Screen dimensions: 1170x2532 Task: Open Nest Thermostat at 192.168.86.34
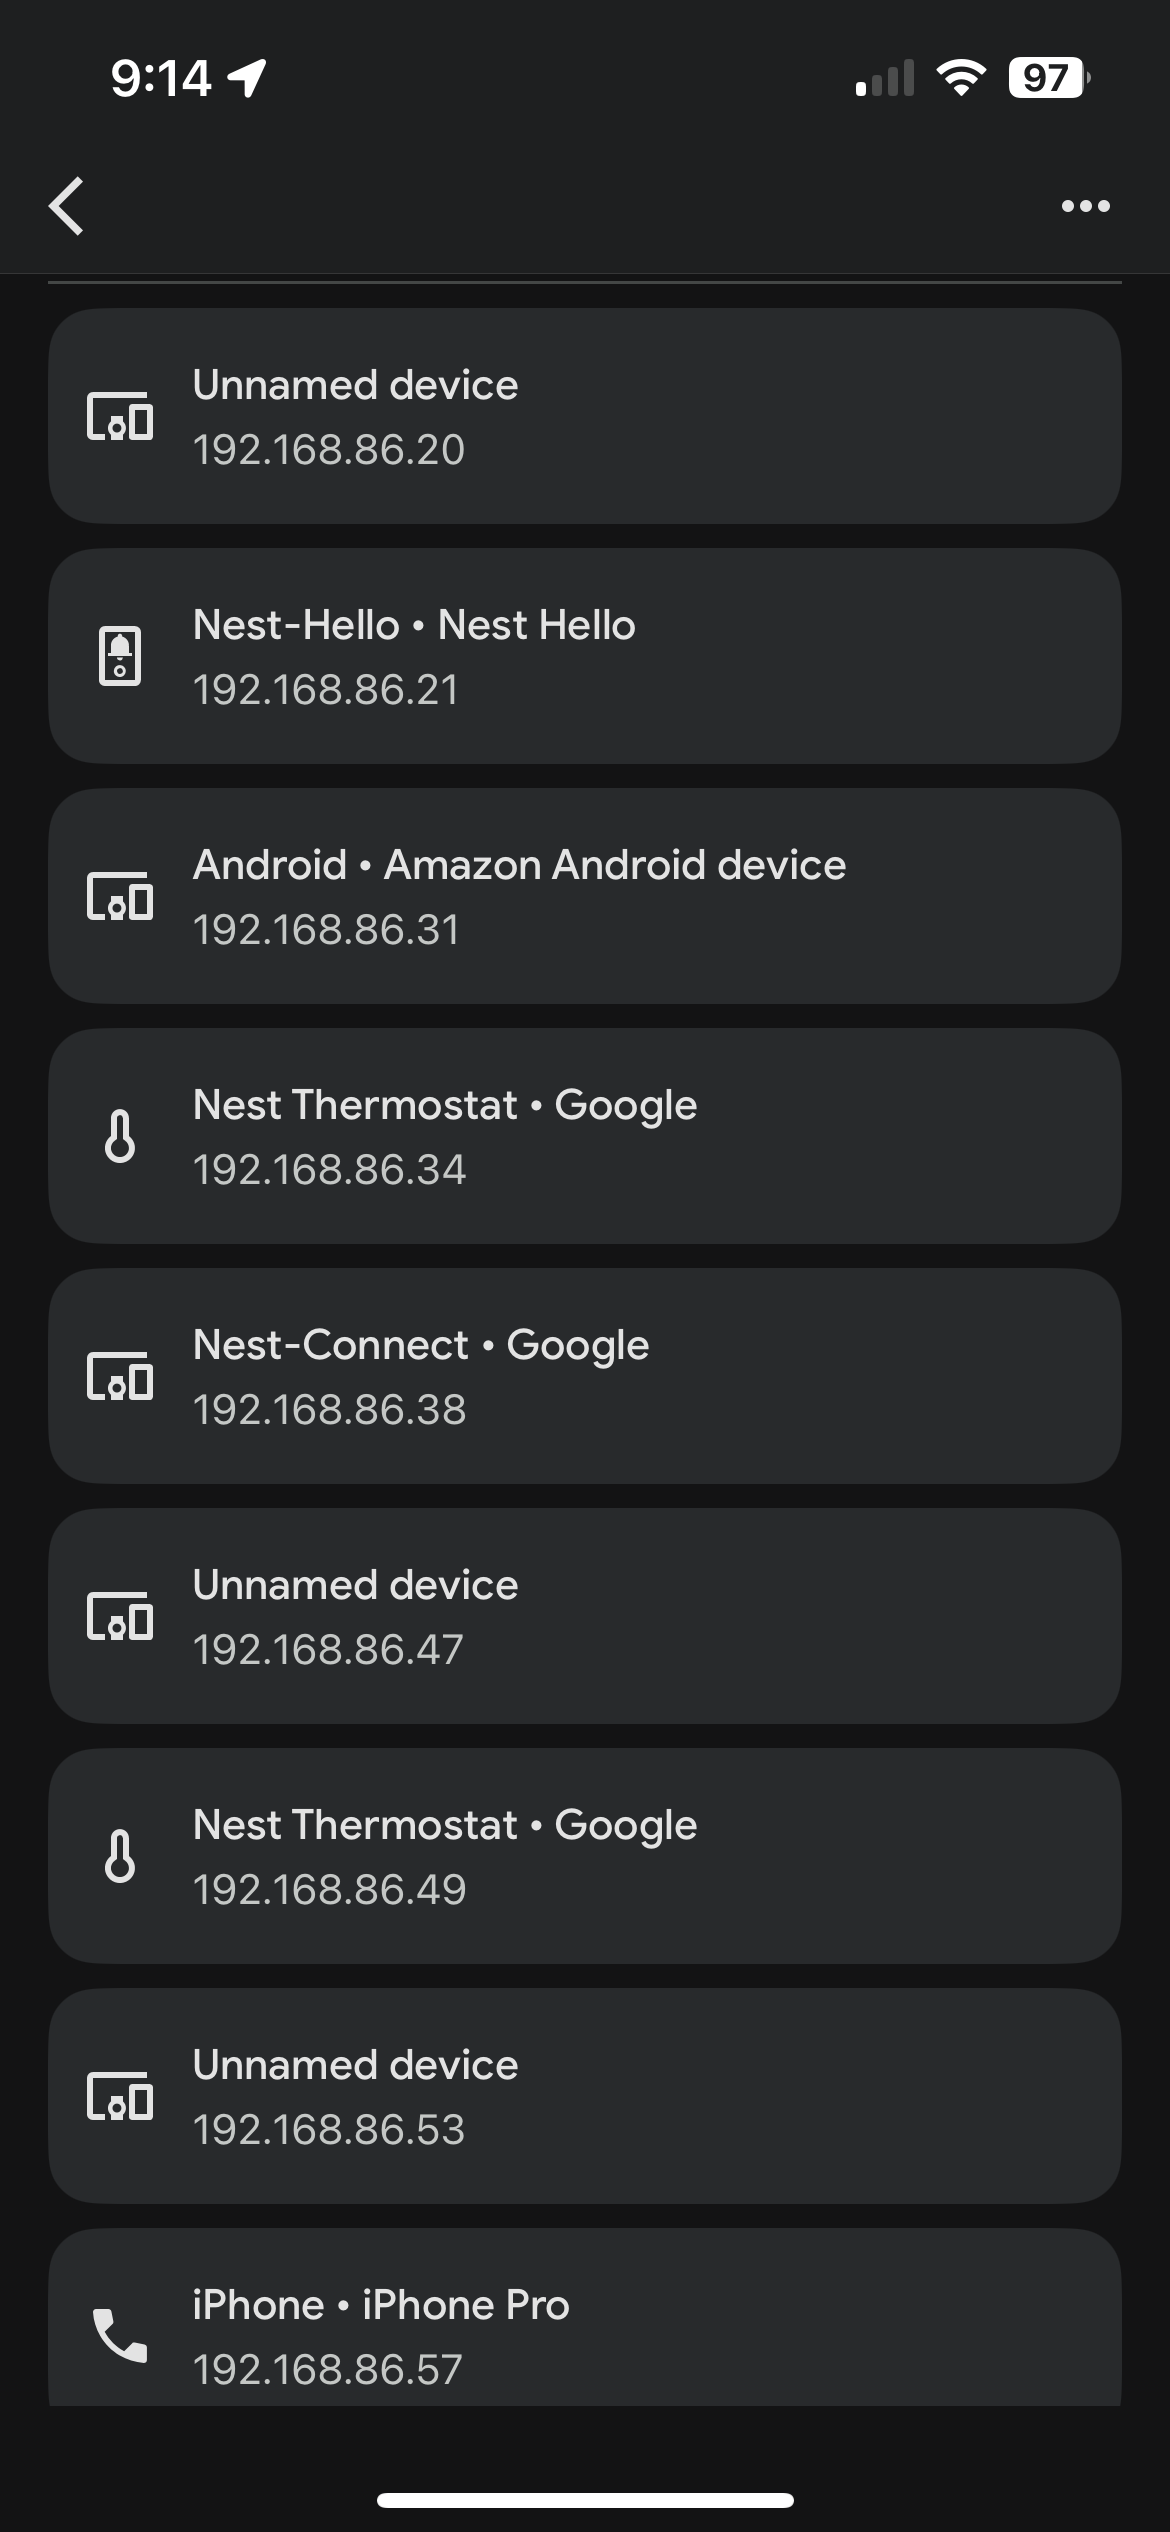pyautogui.click(x=585, y=1136)
